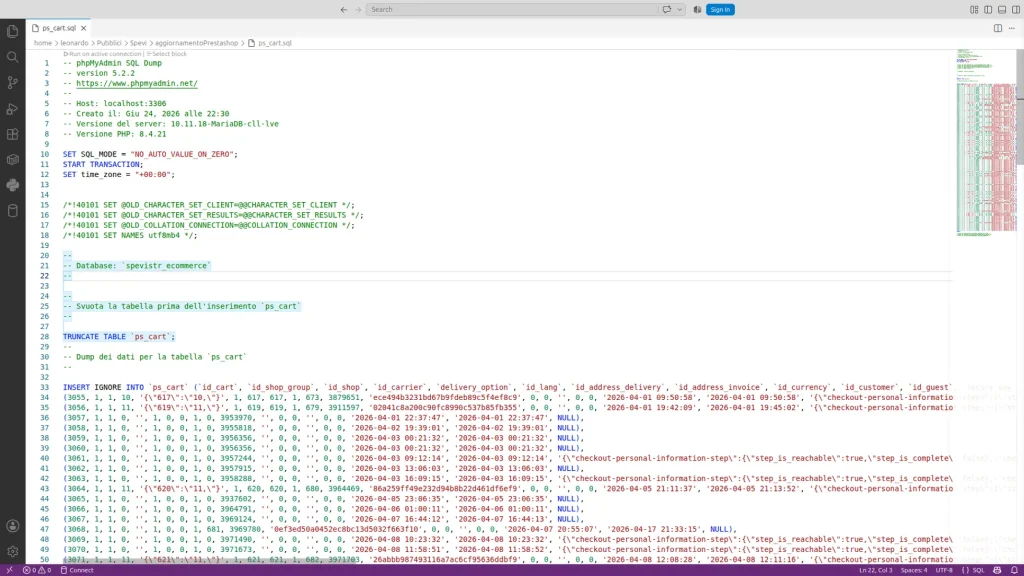Click the leonardo breadcrumb
The image size is (1024, 576).
point(74,43)
